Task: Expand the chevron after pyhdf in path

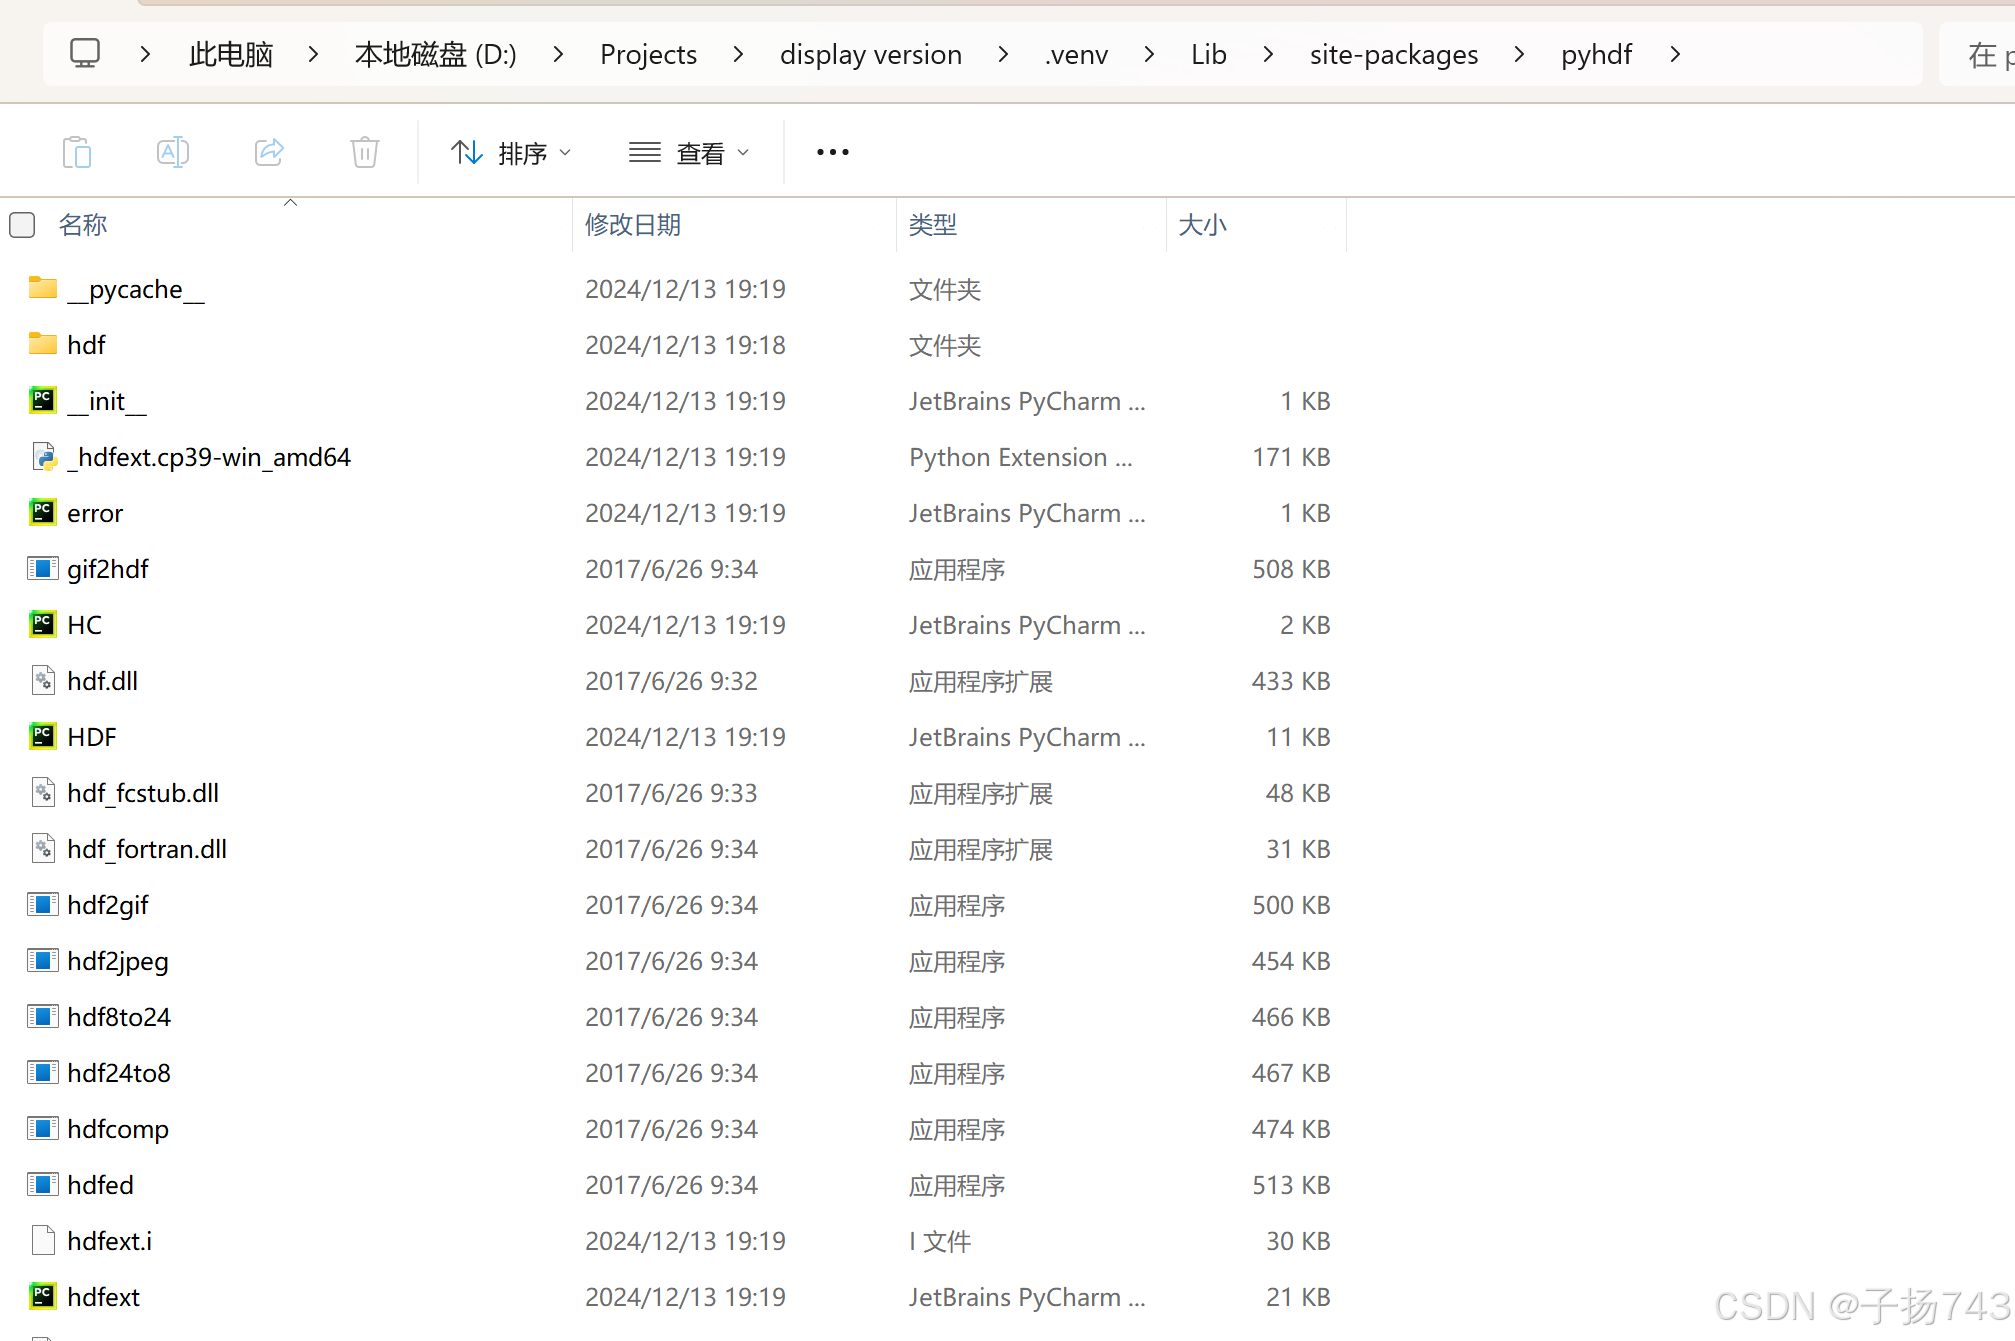Action: pos(1675,54)
